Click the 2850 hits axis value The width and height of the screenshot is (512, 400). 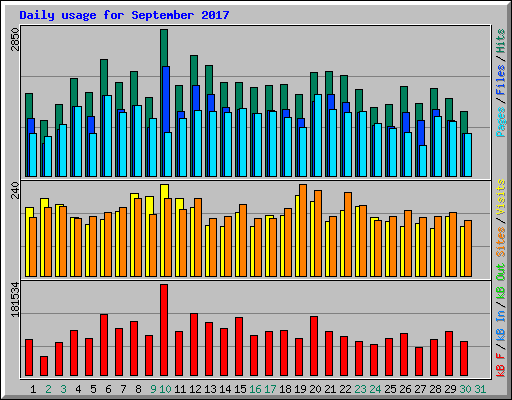coord(15,39)
